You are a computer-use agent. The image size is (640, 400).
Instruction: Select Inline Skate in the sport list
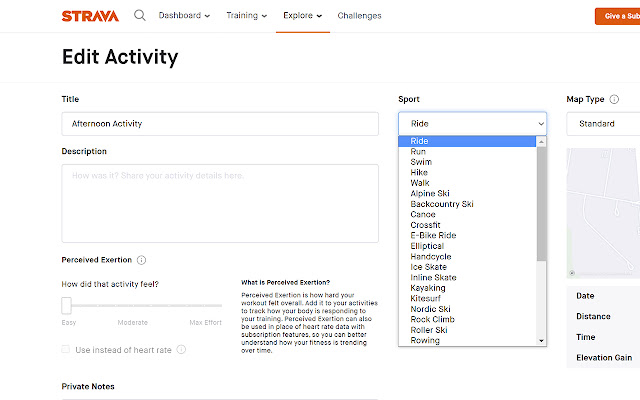tap(467, 278)
